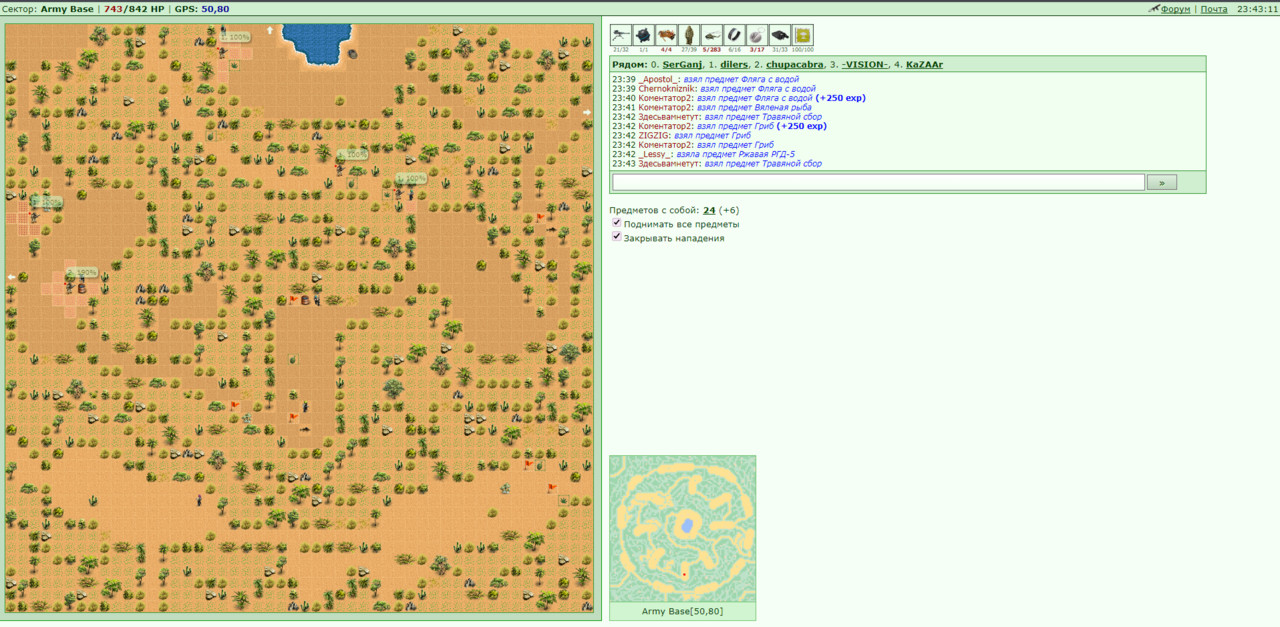Screen dimensions: 1280x627
Task: Select the helicopter item showing 5/283
Action: (x=712, y=35)
